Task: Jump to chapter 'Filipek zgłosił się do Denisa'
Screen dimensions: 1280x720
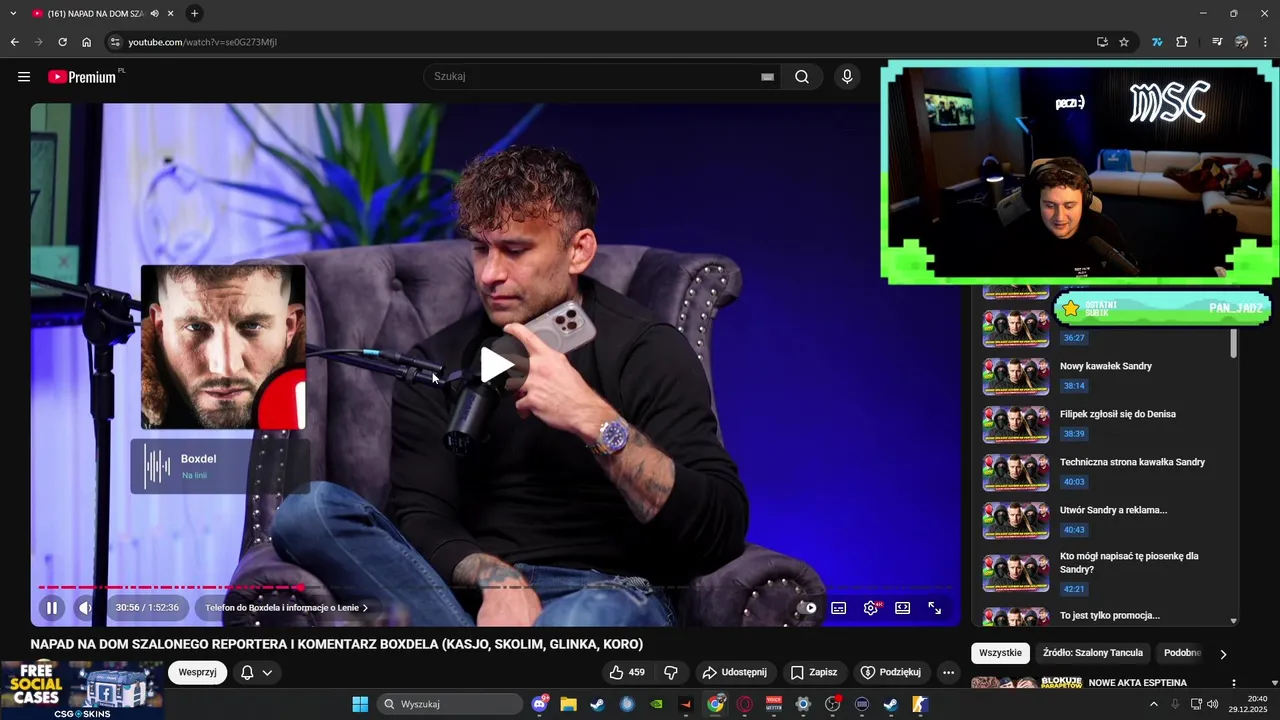Action: [x=1117, y=414]
